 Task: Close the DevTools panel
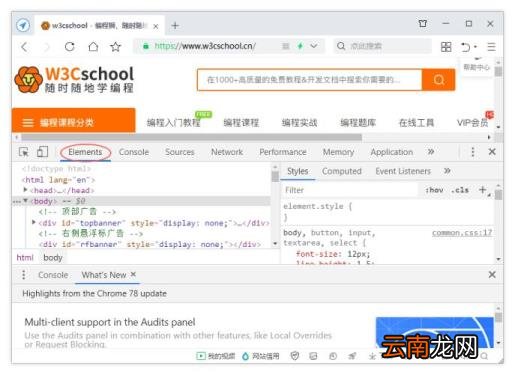pos(492,152)
